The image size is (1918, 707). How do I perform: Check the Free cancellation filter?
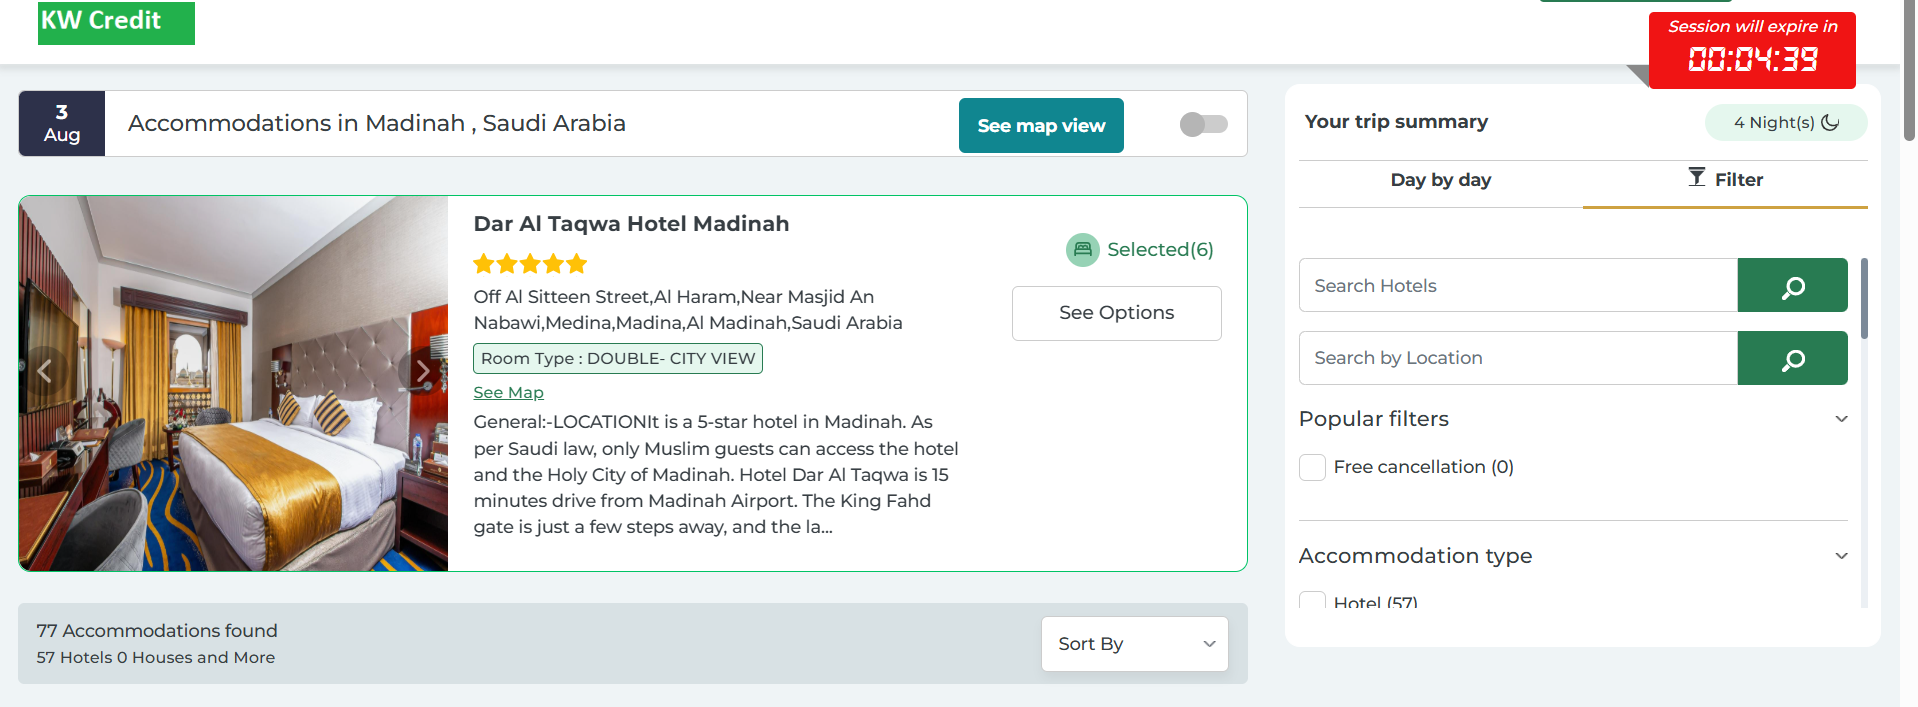[x=1312, y=467]
